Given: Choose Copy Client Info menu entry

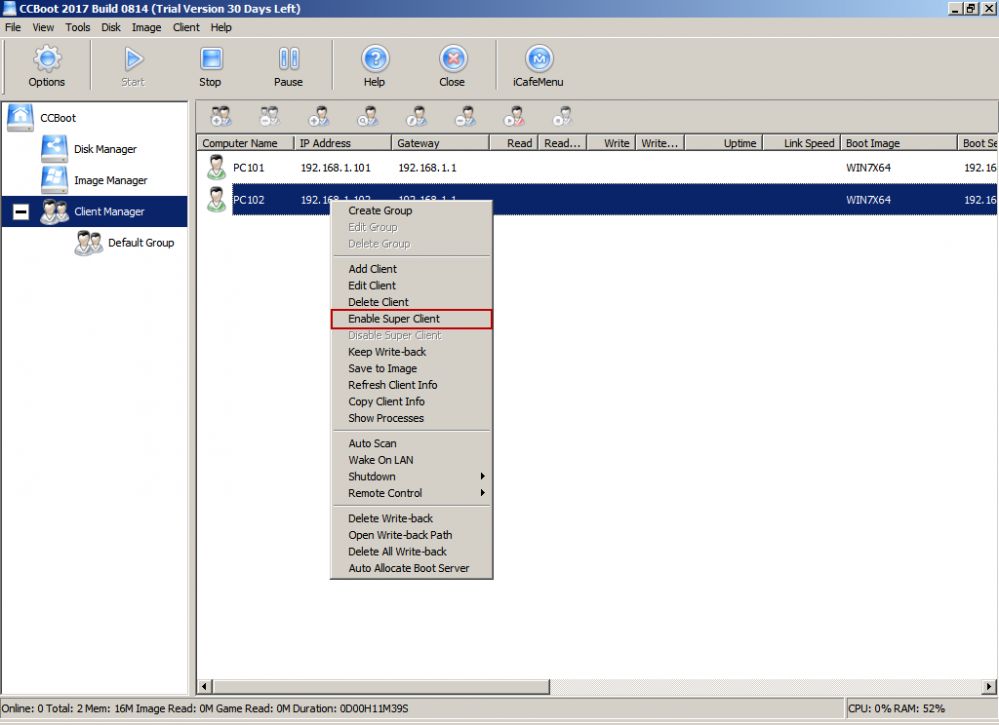Looking at the screenshot, I should [x=412, y=401].
